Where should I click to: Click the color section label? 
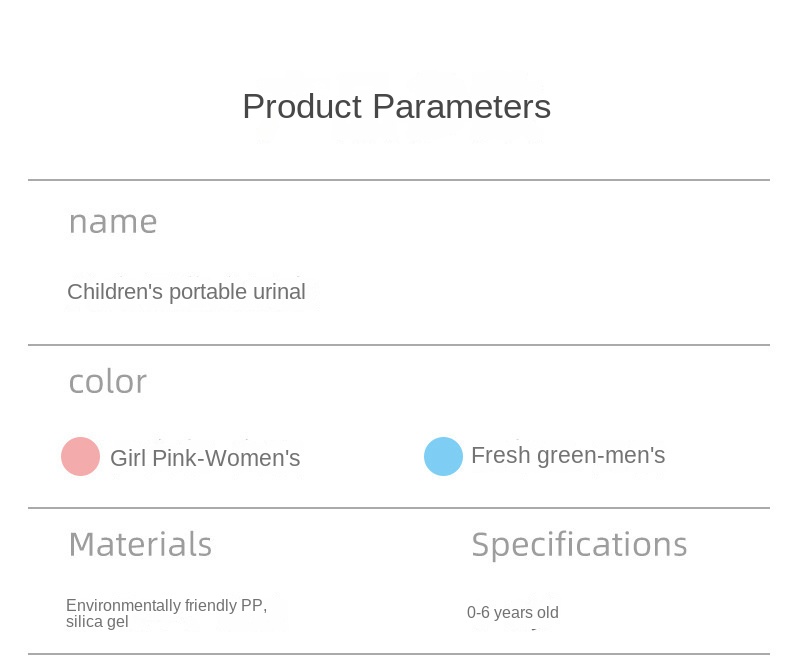(107, 381)
